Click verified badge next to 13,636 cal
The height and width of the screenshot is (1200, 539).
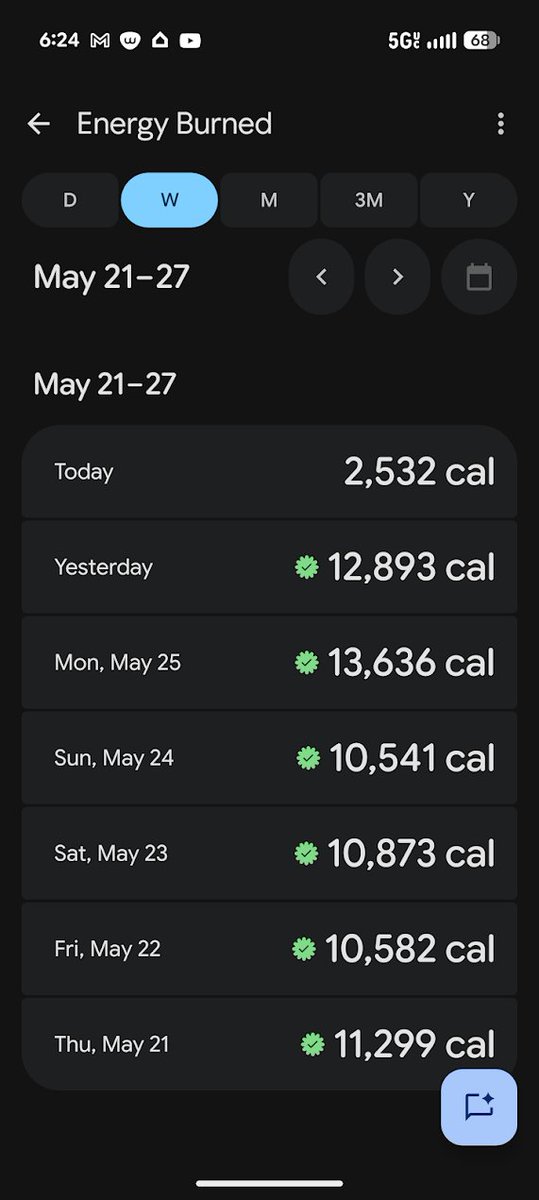307,662
